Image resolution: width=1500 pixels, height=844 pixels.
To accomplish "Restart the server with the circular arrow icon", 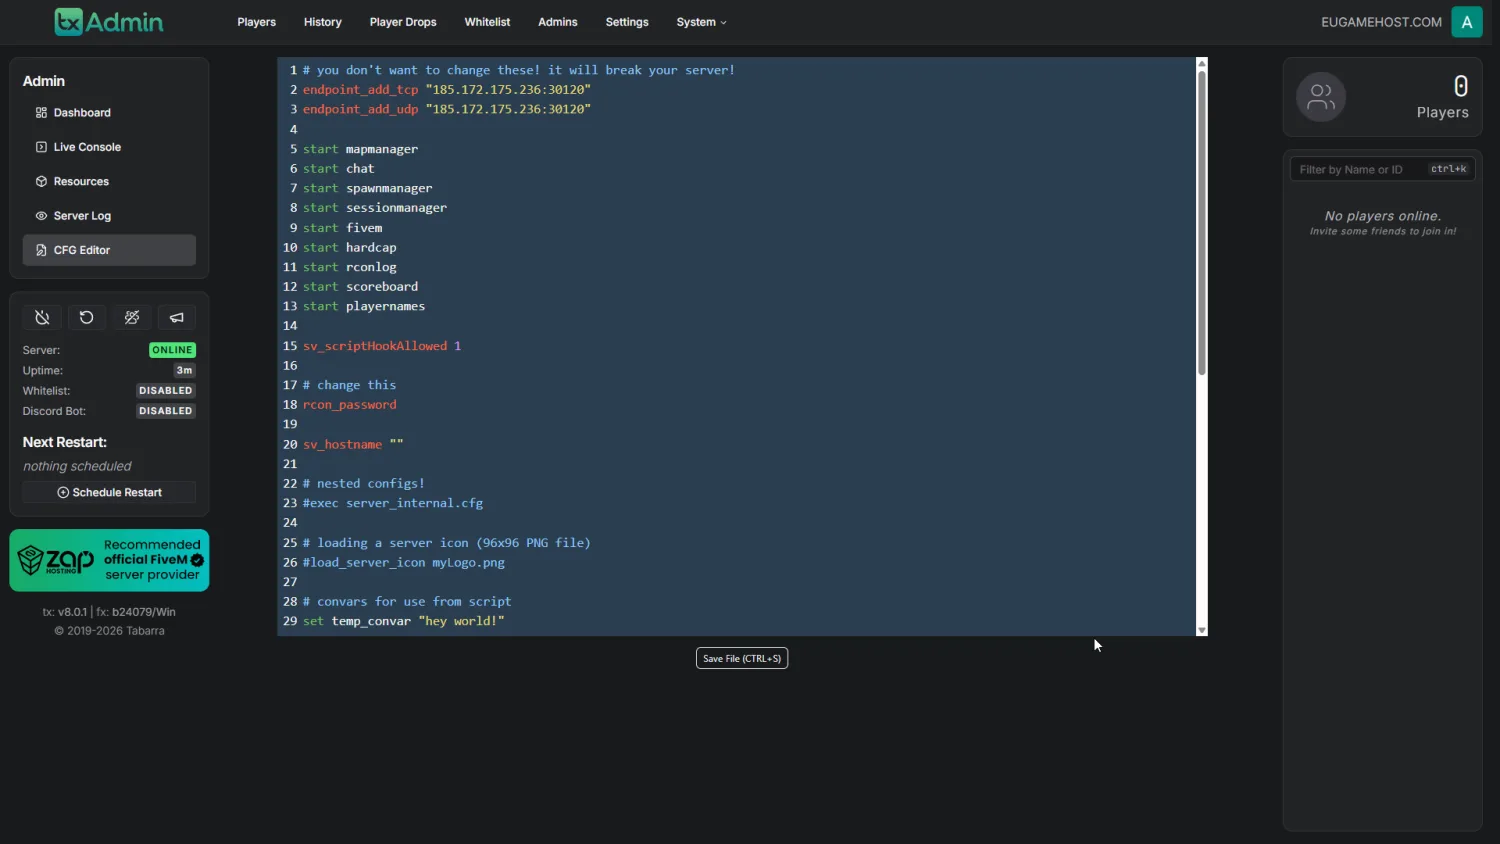I will coord(87,318).
